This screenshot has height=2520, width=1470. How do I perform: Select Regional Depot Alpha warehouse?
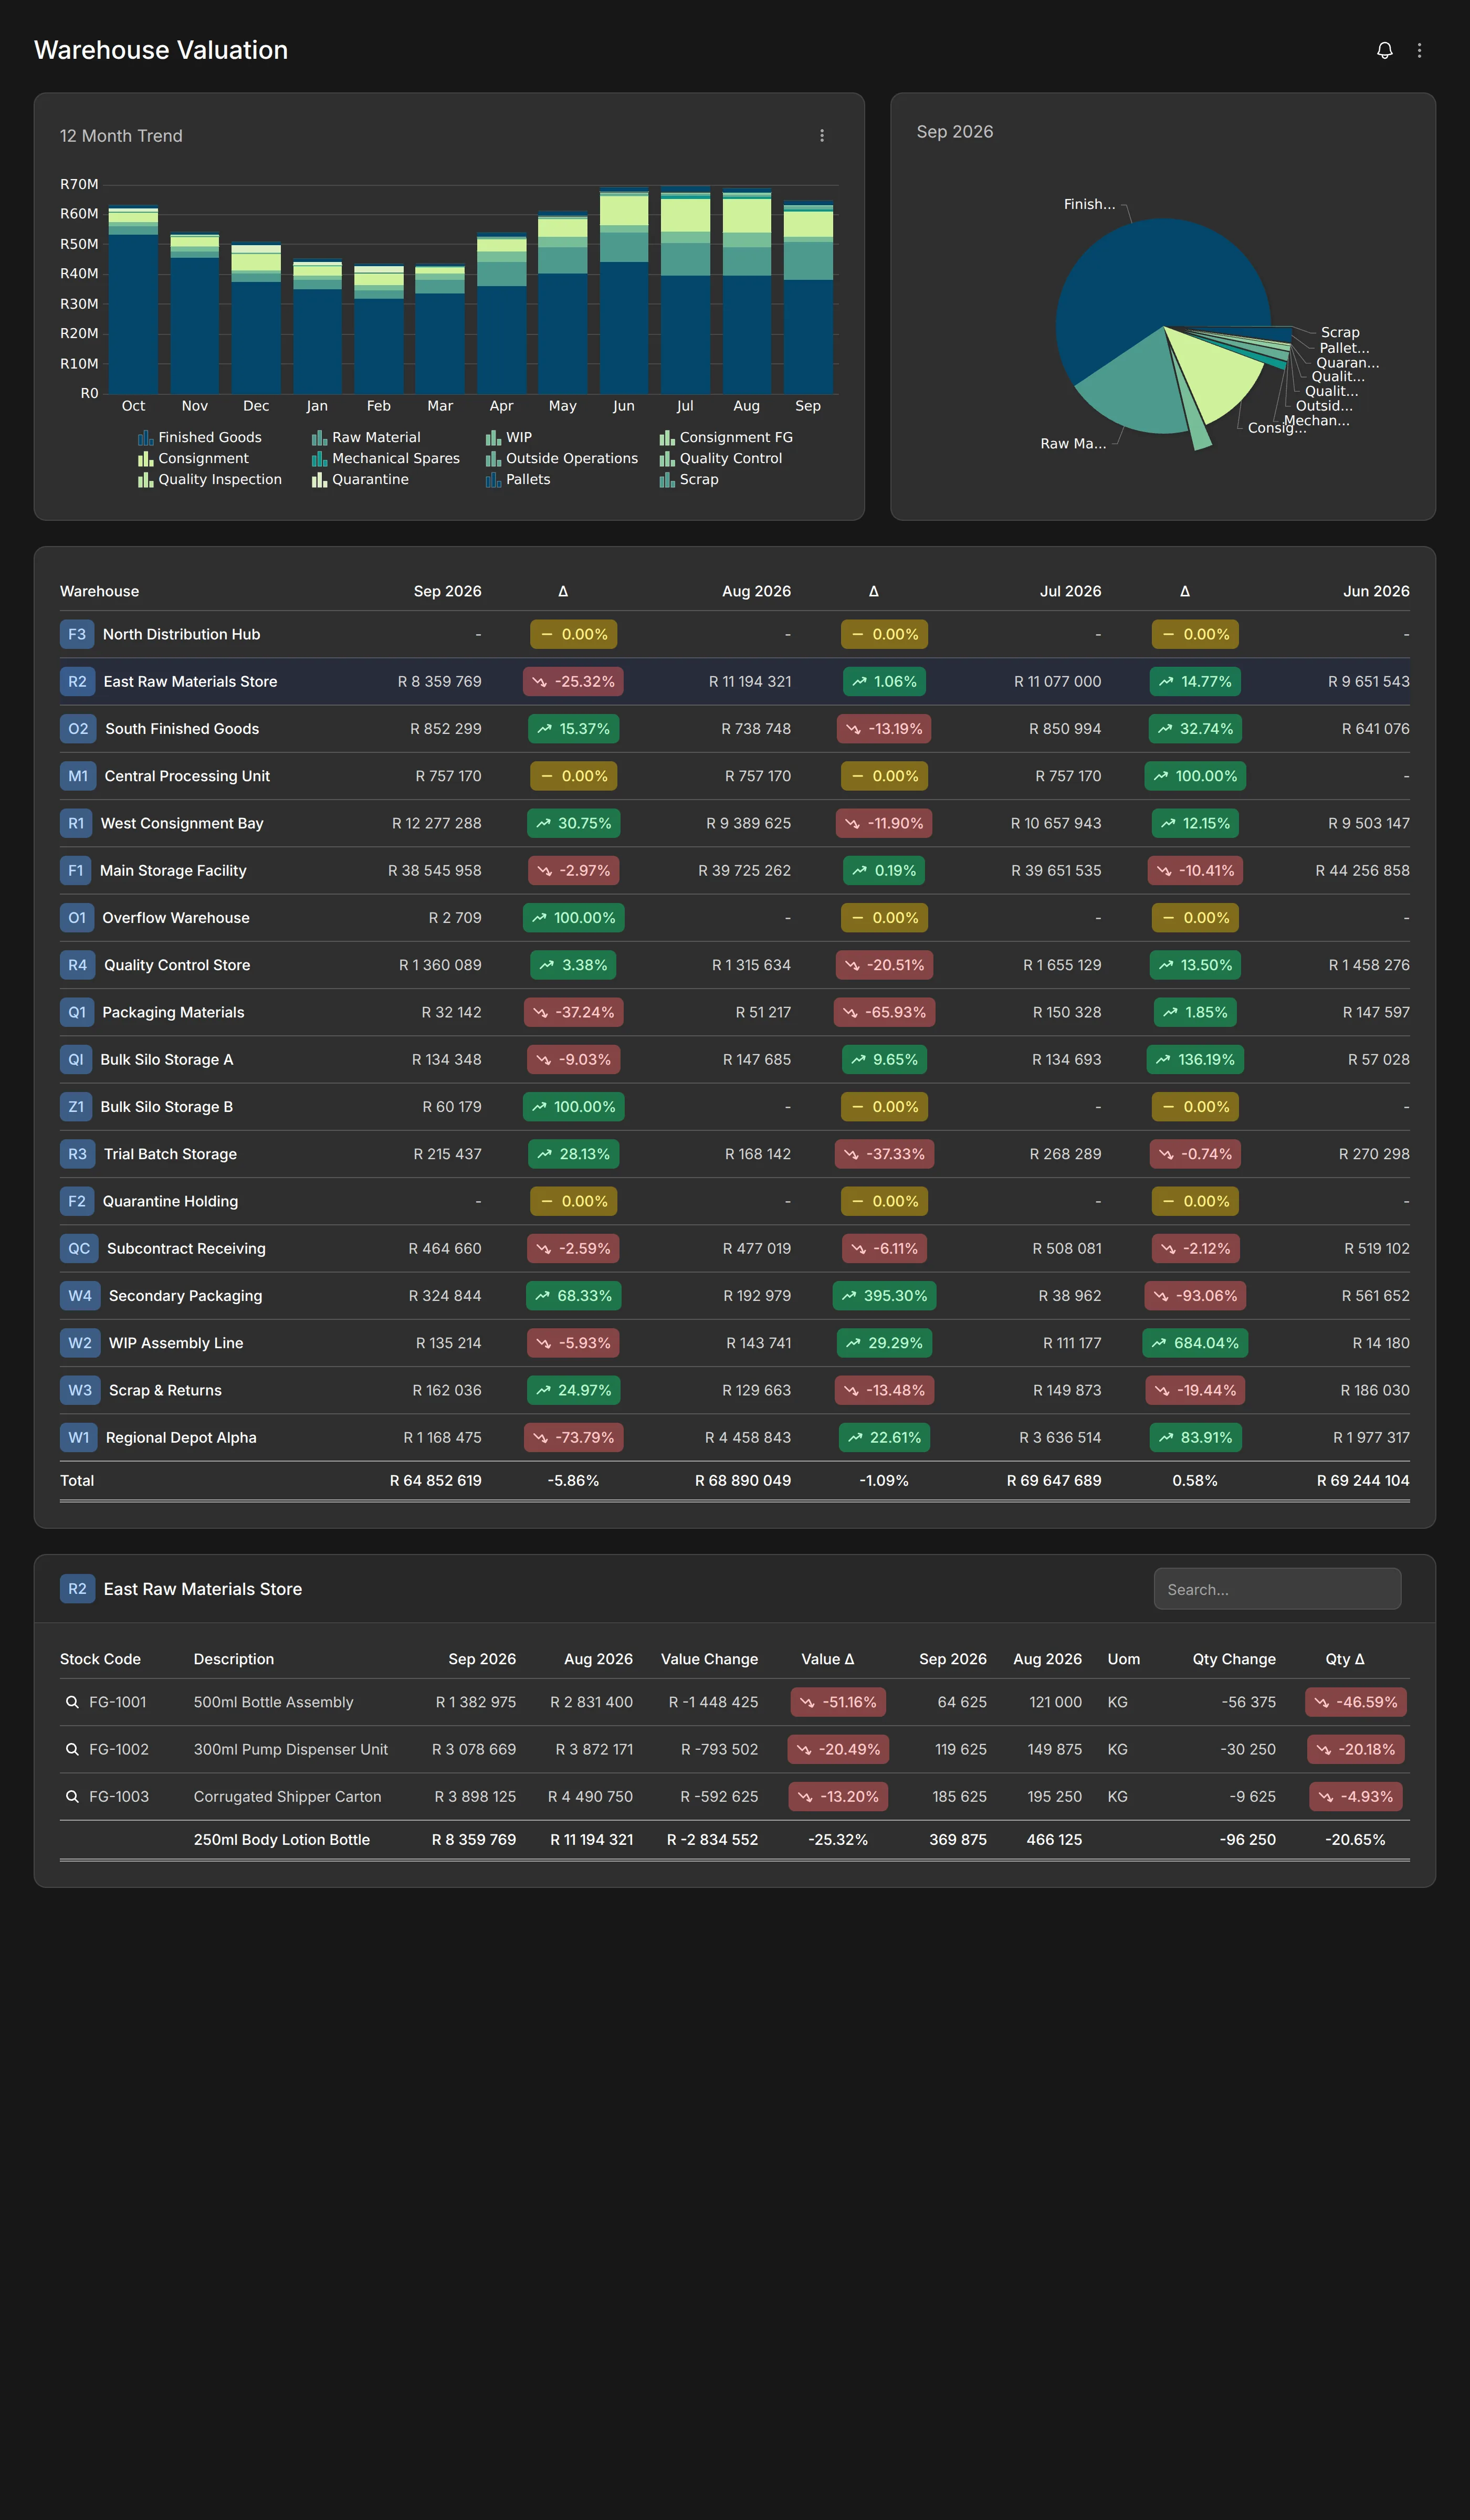181,1437
